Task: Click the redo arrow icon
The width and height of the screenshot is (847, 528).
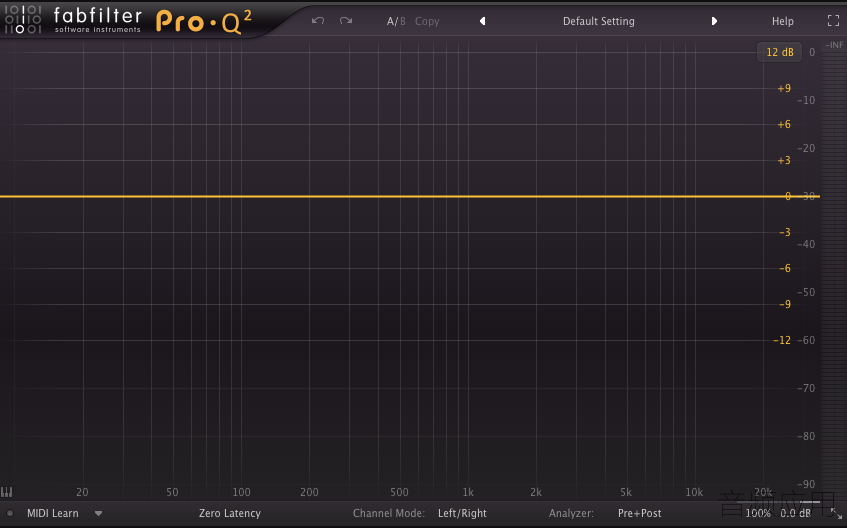Action: pos(346,21)
